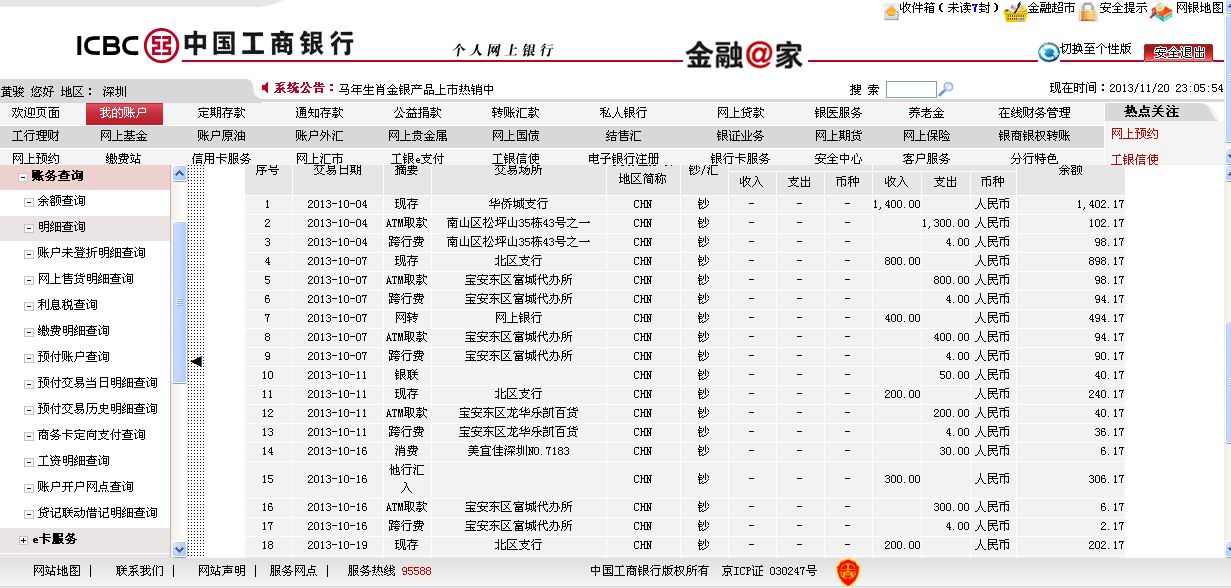Click sidebar scrollbar up arrow
Viewport: 1231px width, 588px height.
click(180, 173)
